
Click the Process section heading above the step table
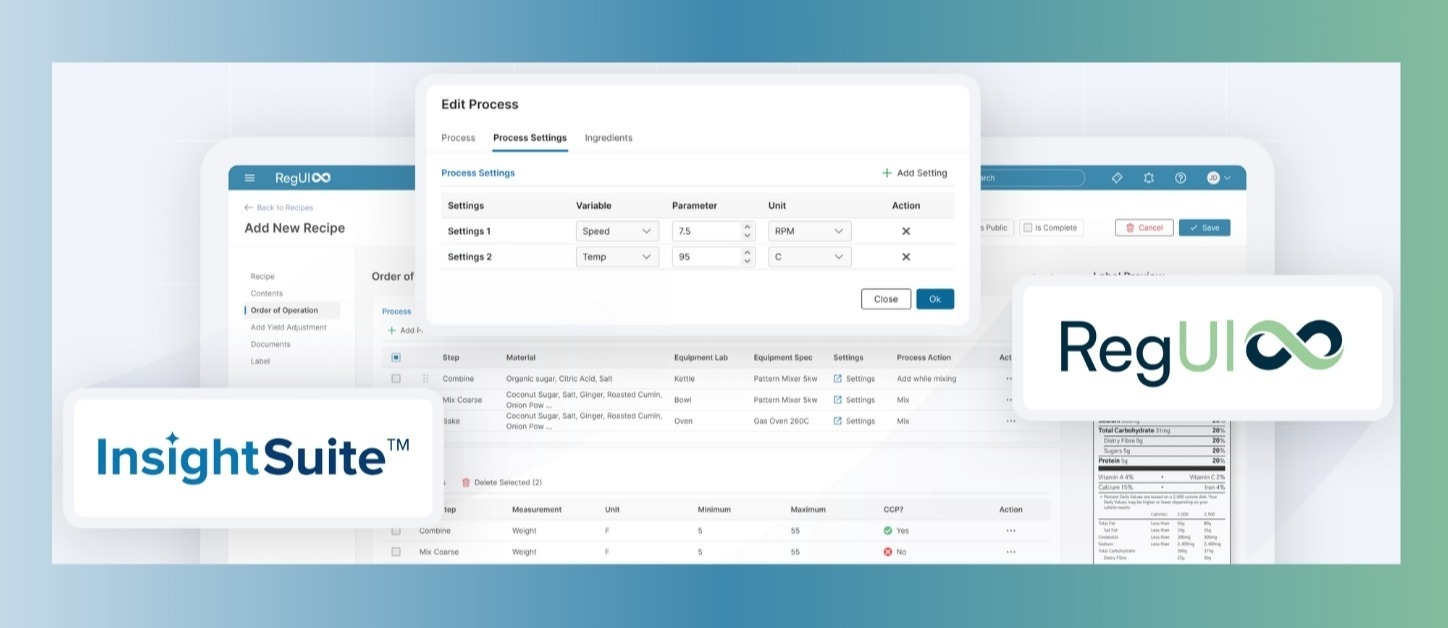tap(396, 311)
